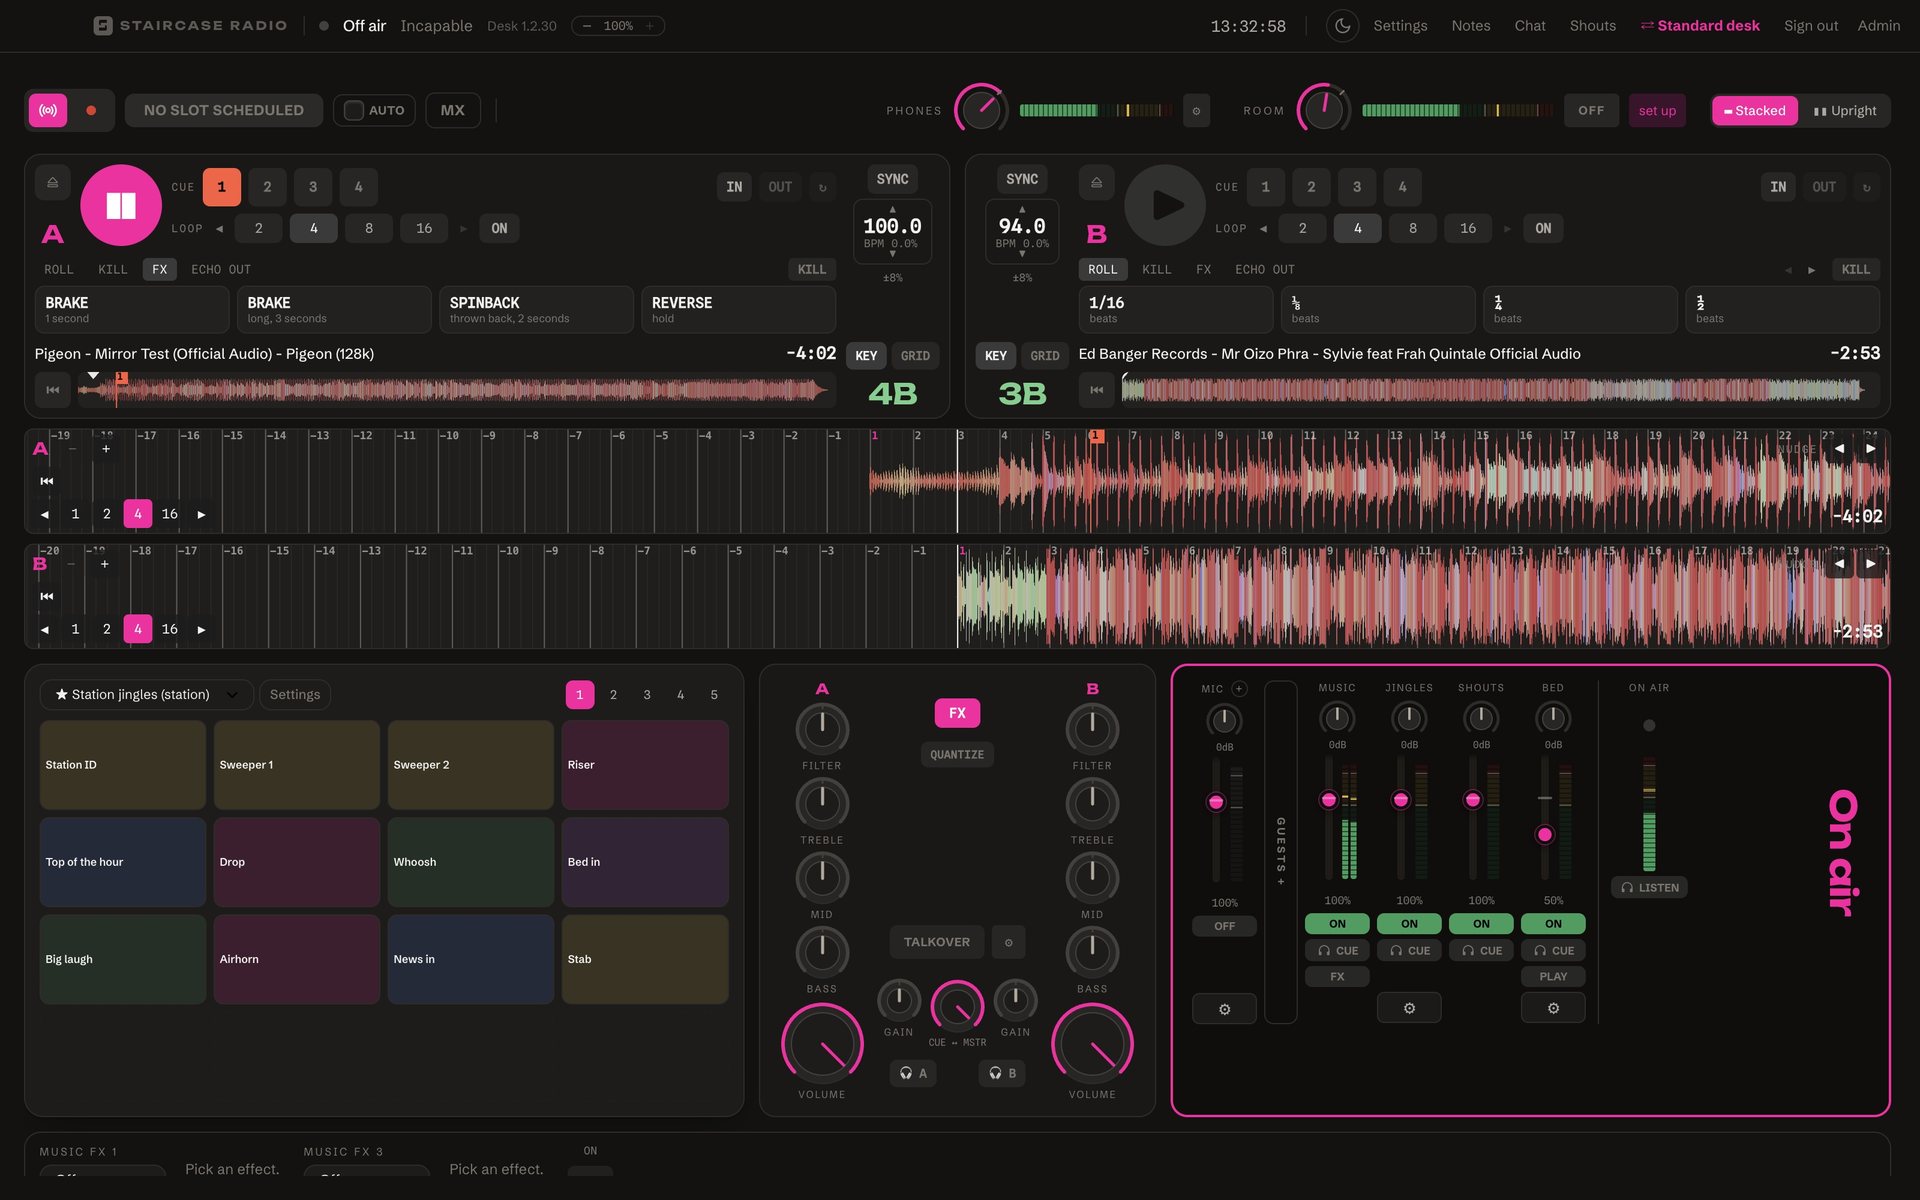The image size is (1920, 1200).
Task: Pause deck A with the pink button
Action: pos(121,205)
